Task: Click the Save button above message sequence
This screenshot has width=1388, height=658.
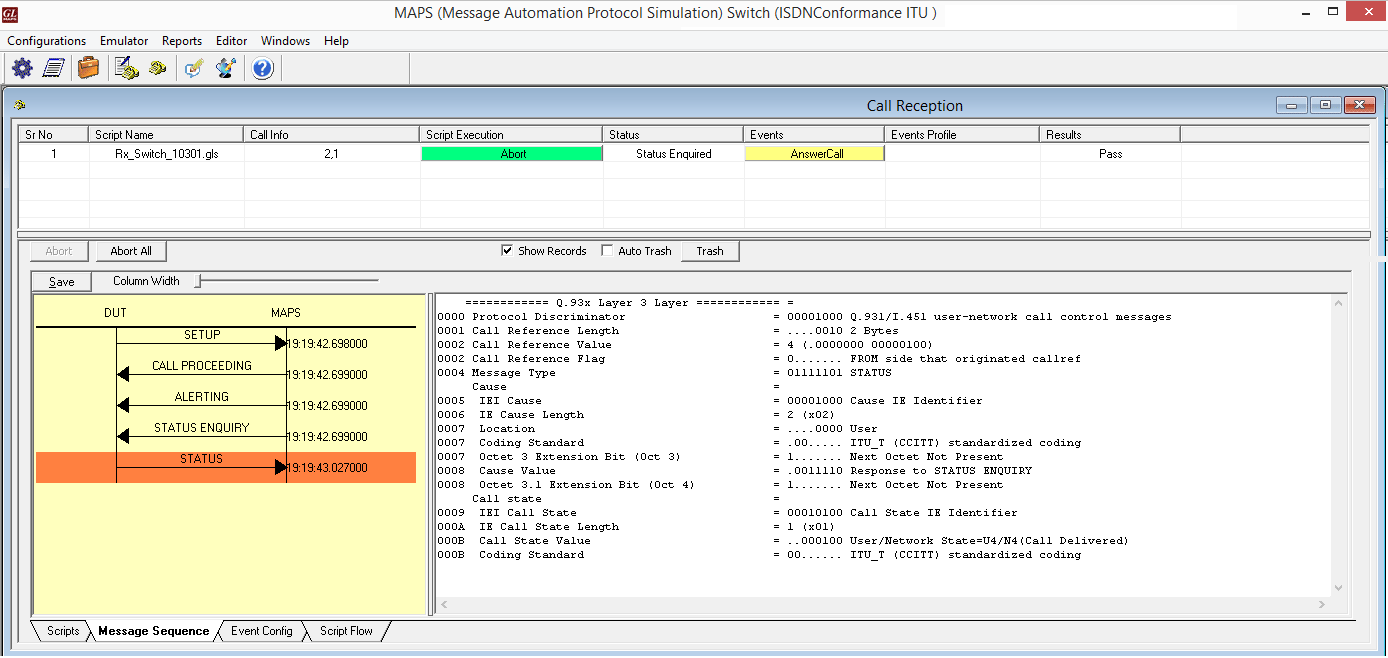Action: [62, 282]
